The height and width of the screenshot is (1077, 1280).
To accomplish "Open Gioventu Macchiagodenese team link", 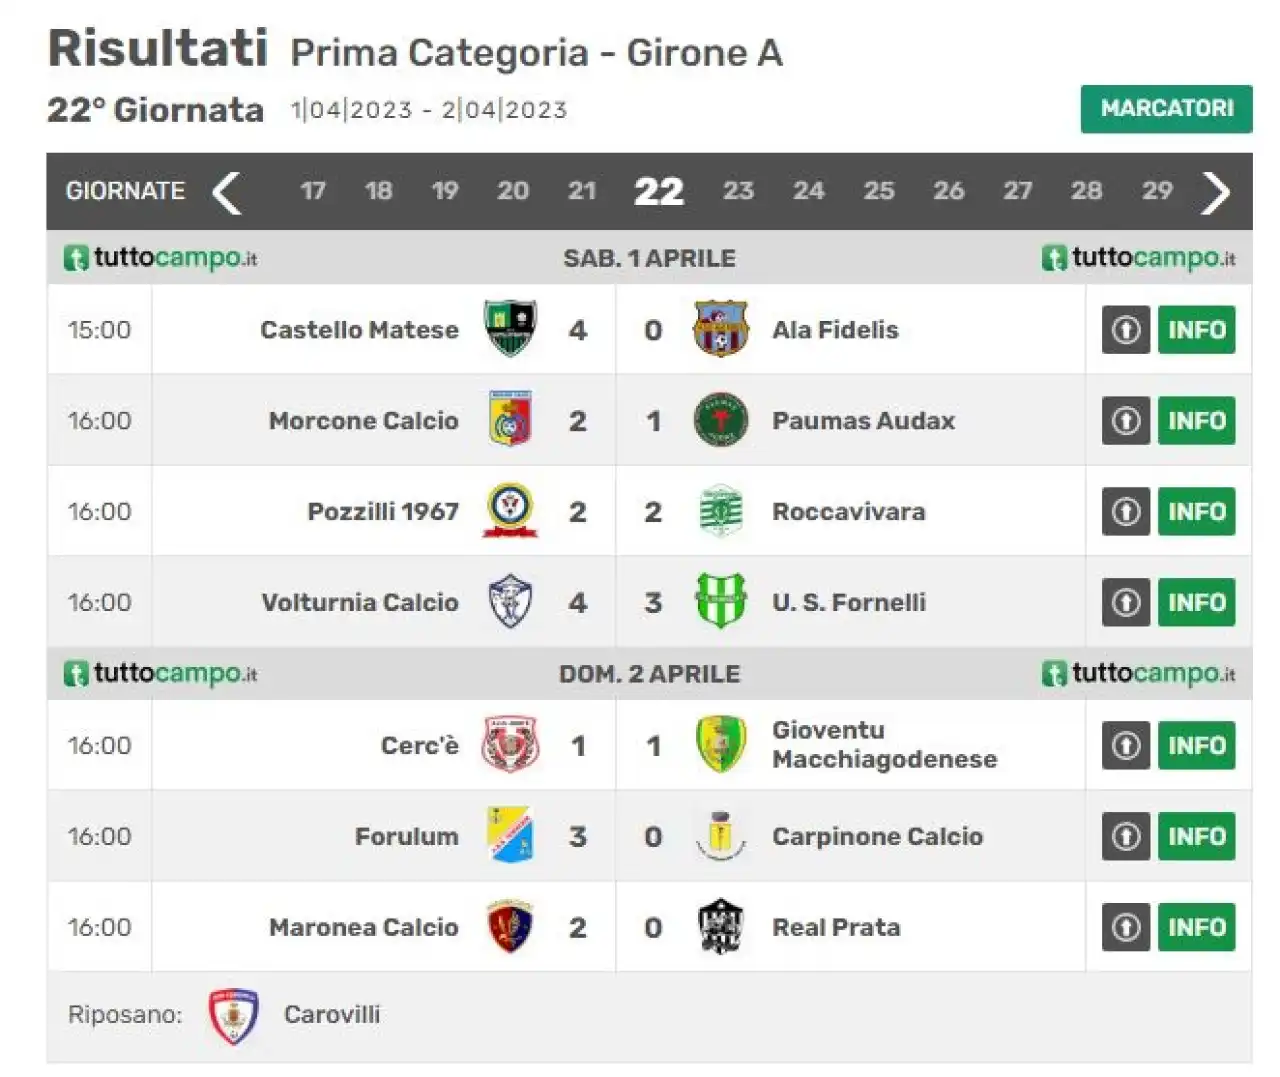I will coord(884,745).
